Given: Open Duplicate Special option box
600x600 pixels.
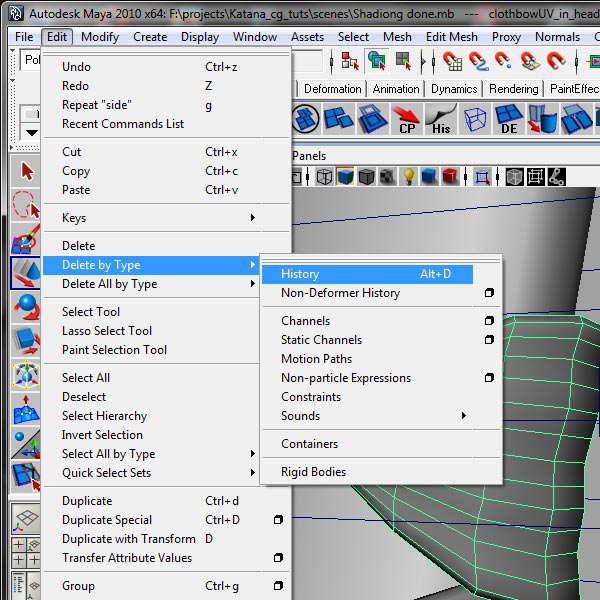Looking at the screenshot, I should tap(278, 520).
